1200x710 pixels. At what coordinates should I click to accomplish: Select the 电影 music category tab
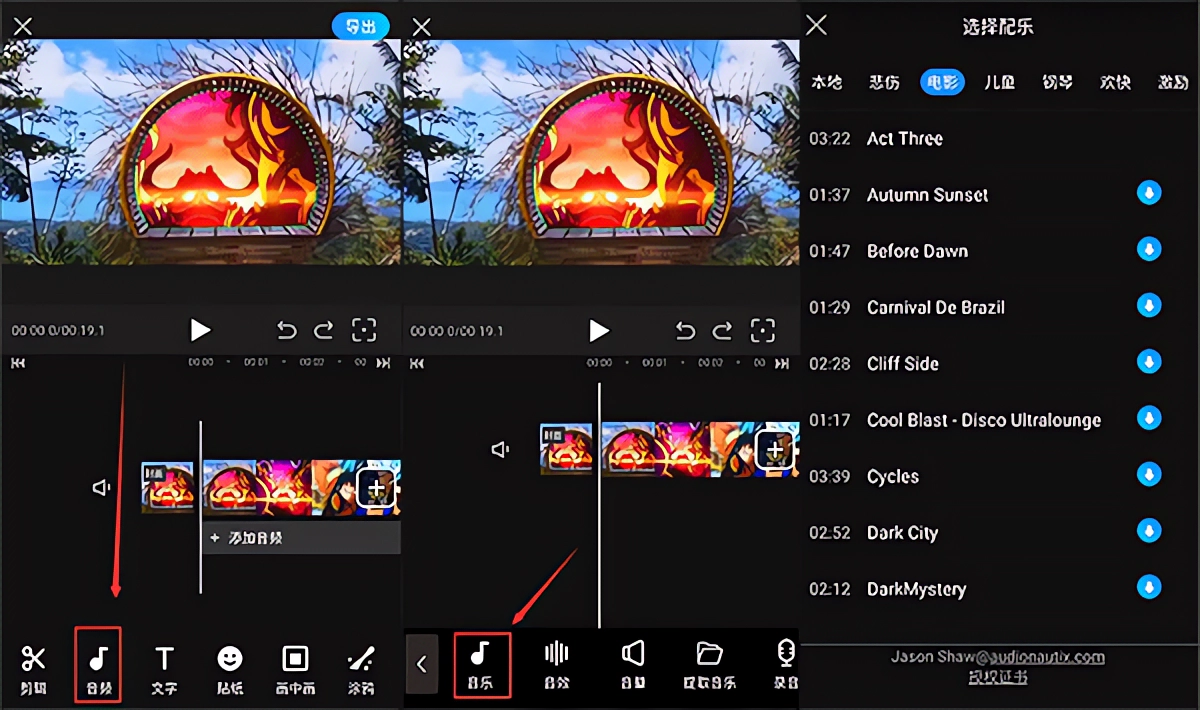(x=942, y=82)
